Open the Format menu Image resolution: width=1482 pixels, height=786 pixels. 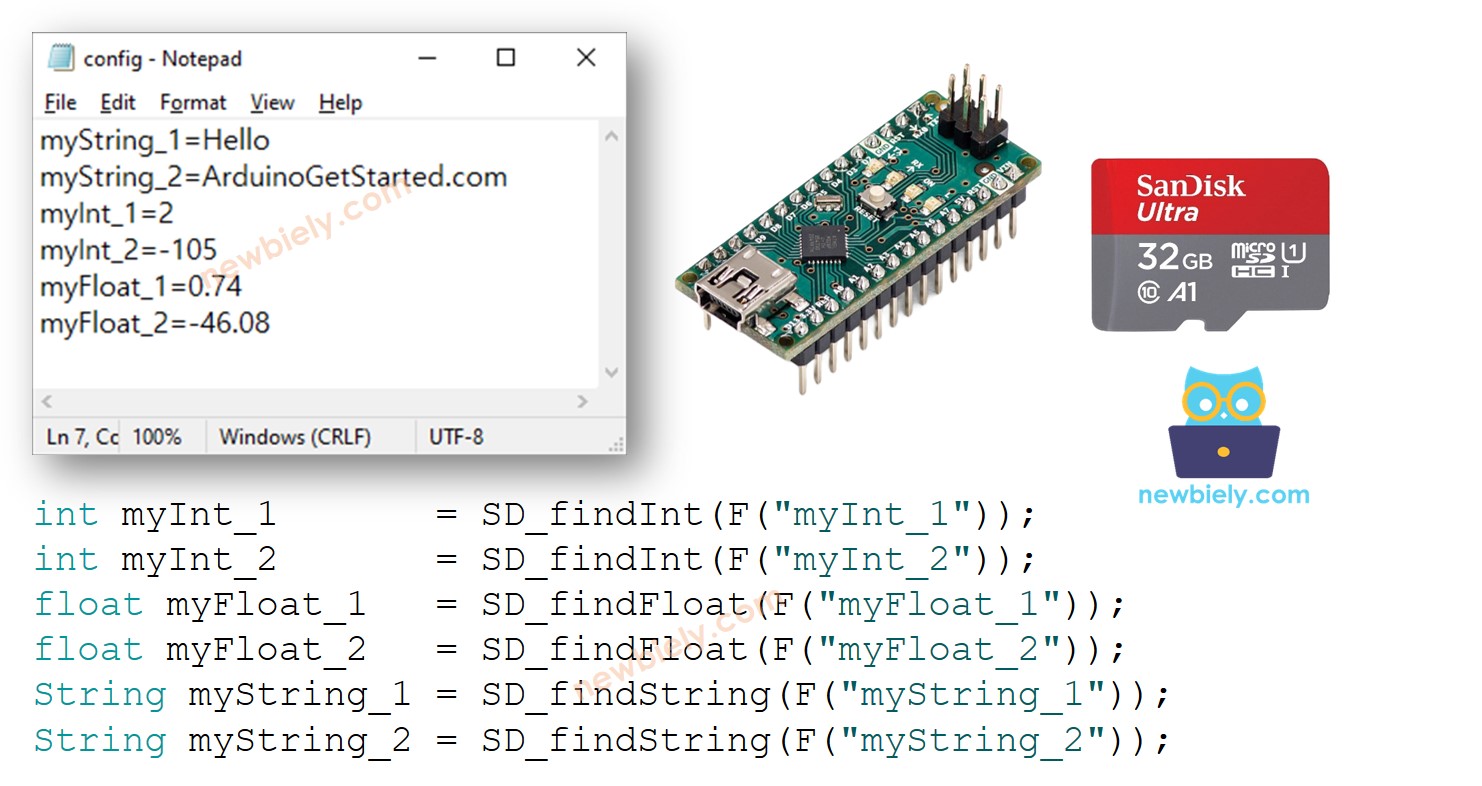(192, 102)
